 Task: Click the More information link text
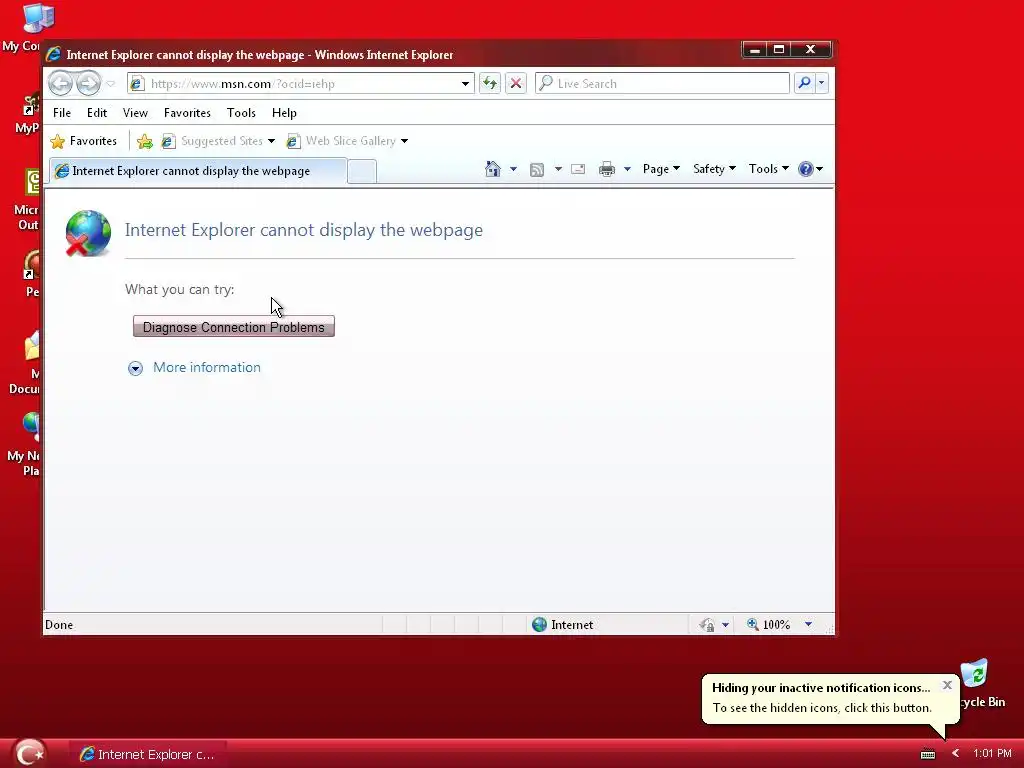tap(206, 367)
